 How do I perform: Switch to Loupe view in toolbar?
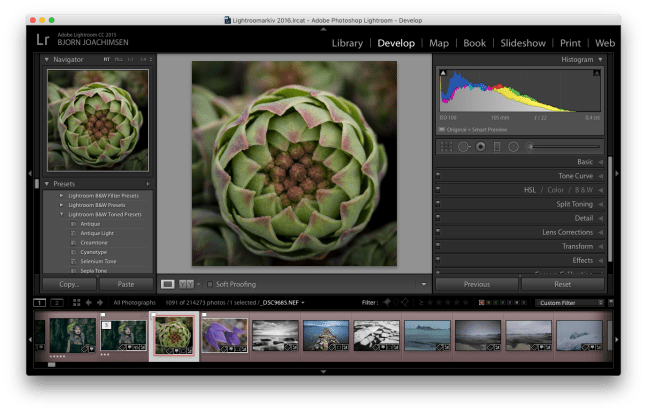(168, 284)
